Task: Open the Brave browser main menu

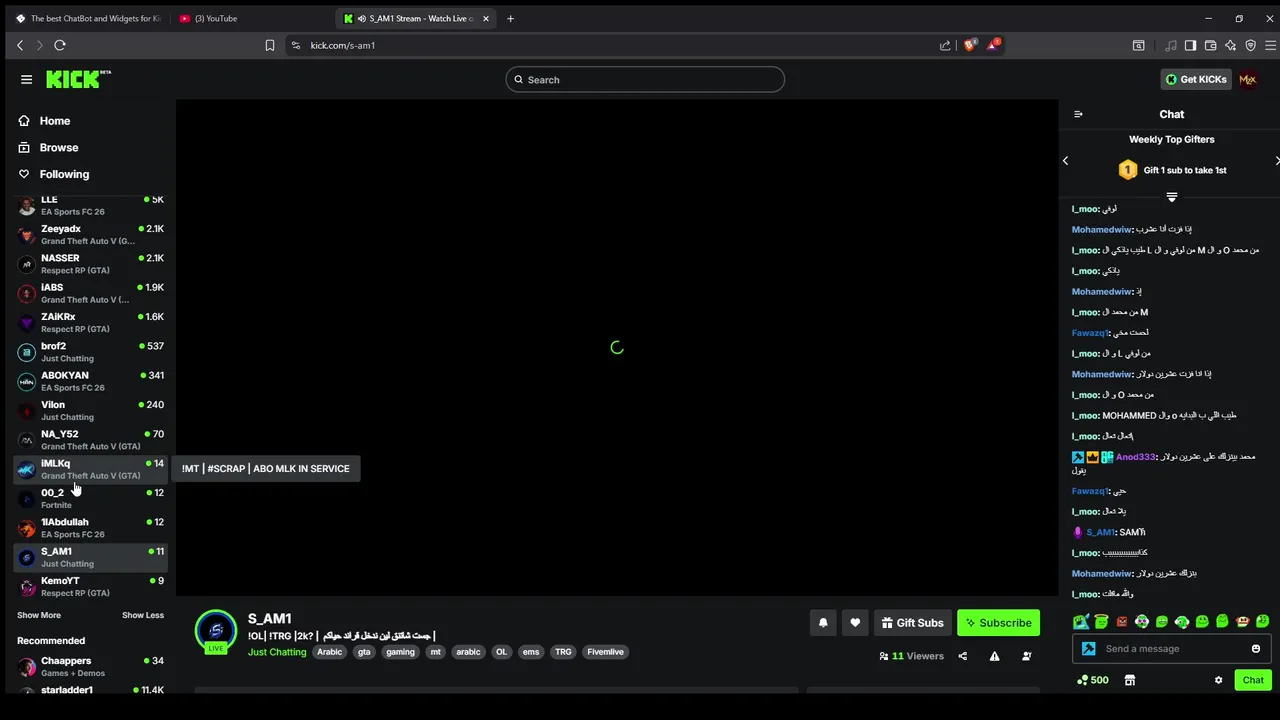Action: (1271, 45)
